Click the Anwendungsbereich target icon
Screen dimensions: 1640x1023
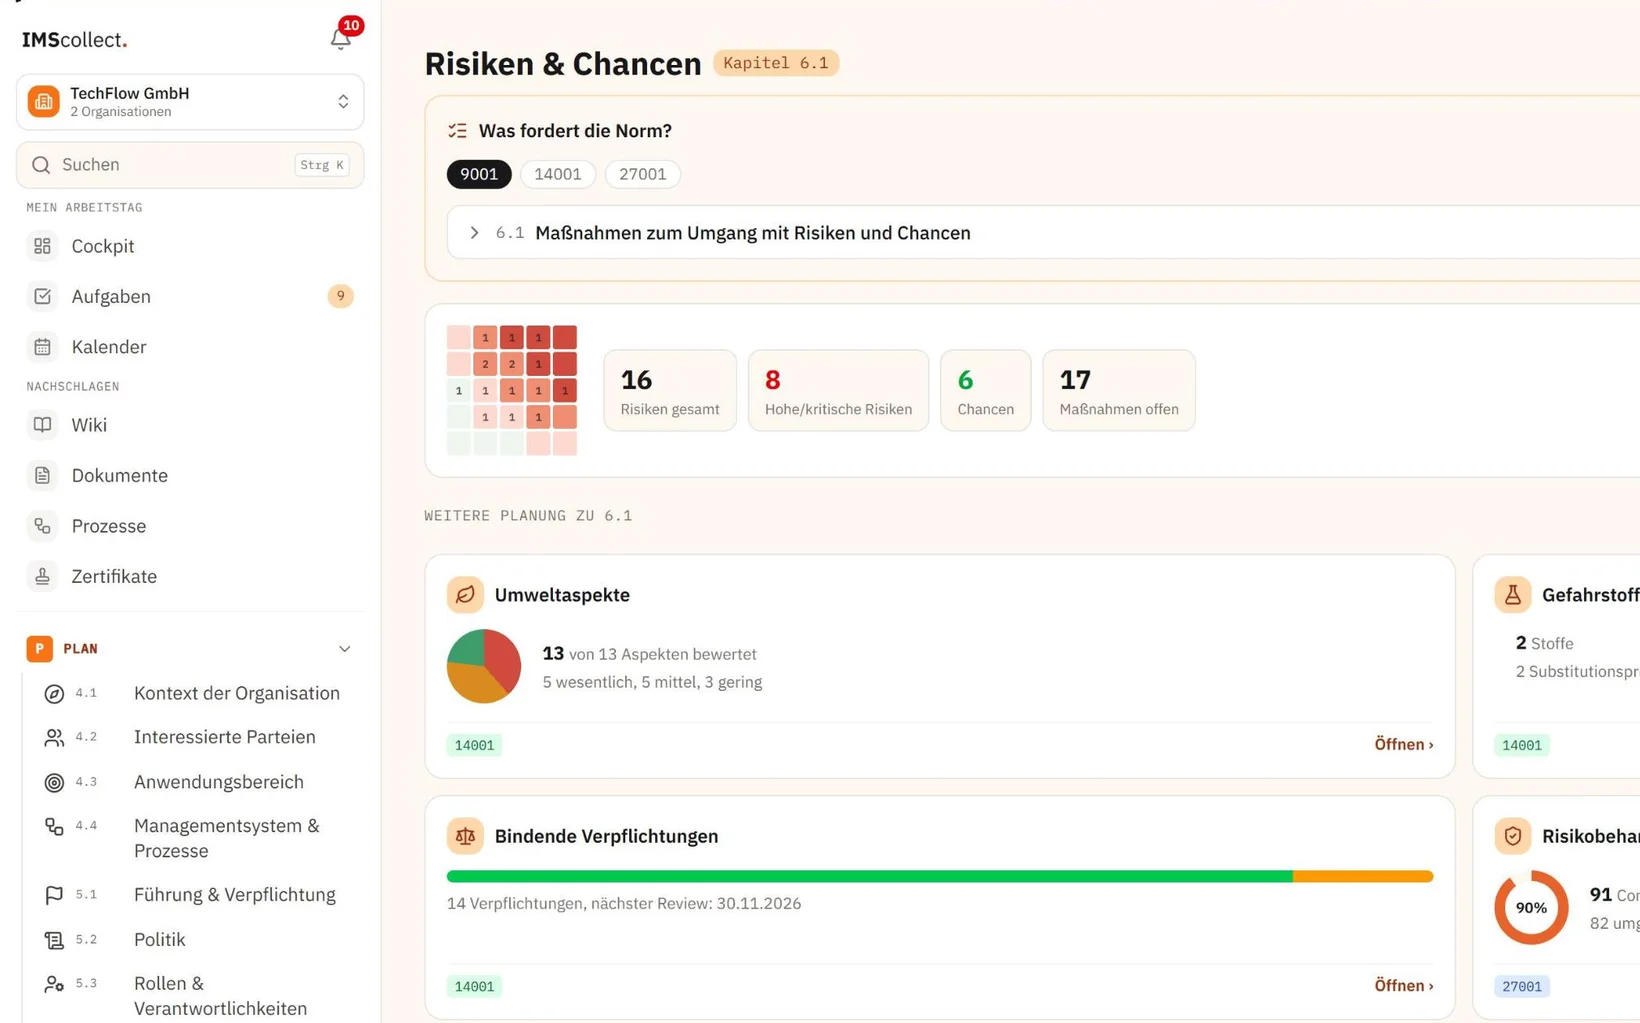coord(54,783)
